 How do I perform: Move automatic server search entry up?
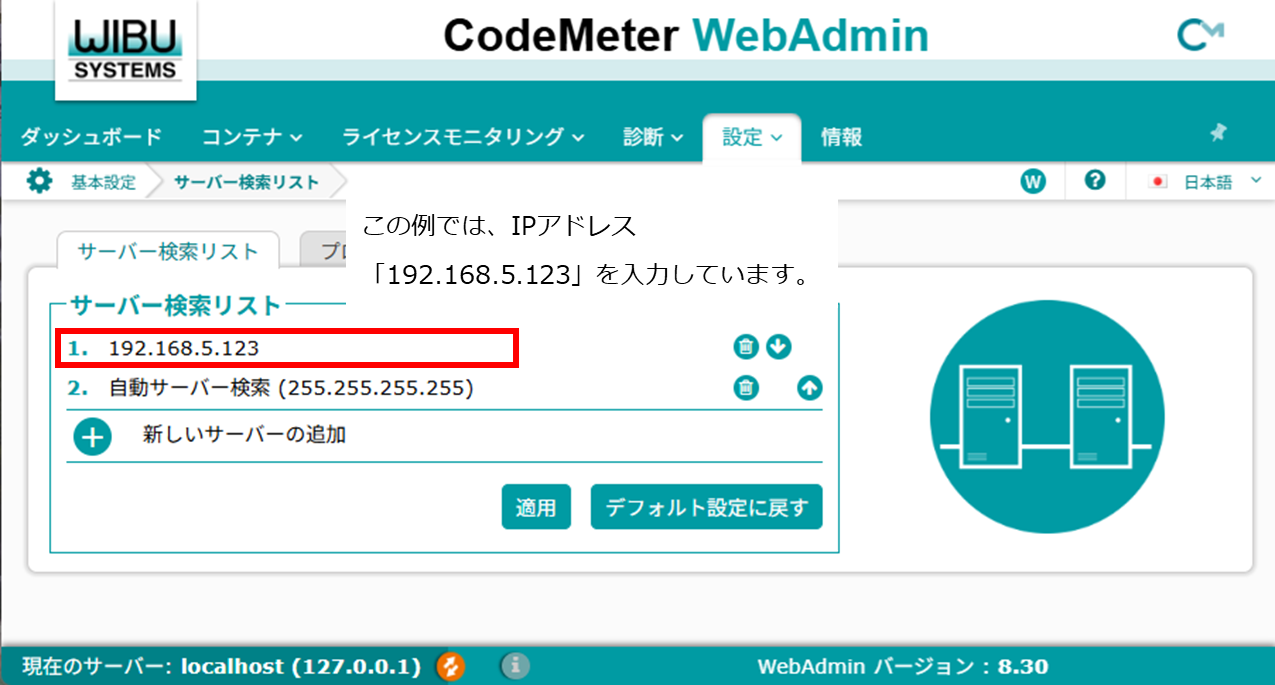coord(809,388)
